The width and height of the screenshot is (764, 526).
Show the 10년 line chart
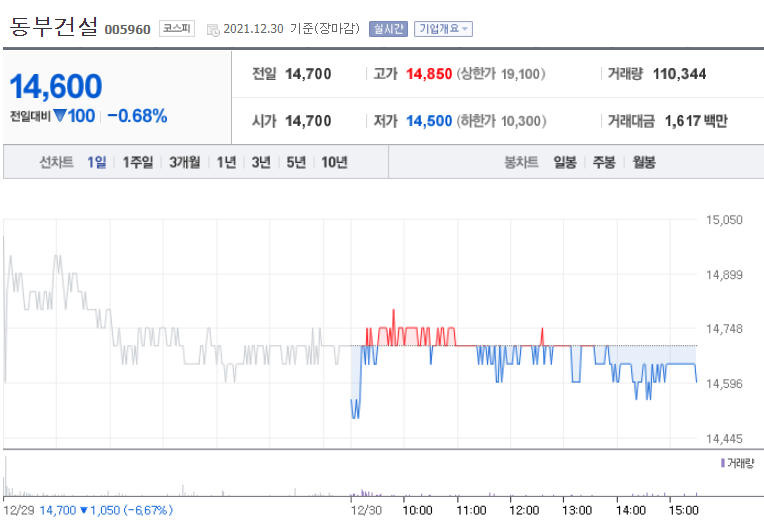pyautogui.click(x=334, y=162)
